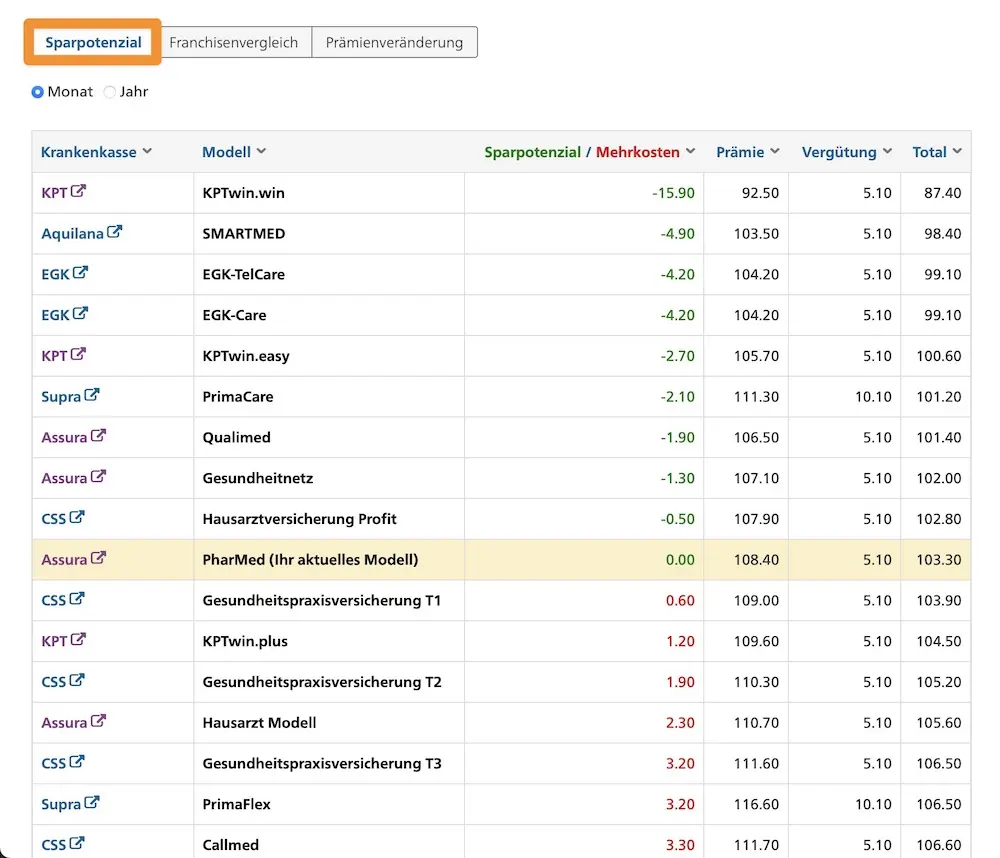This screenshot has width=1000, height=858.
Task: Select the Prämie value 116.60
Action: coord(756,804)
